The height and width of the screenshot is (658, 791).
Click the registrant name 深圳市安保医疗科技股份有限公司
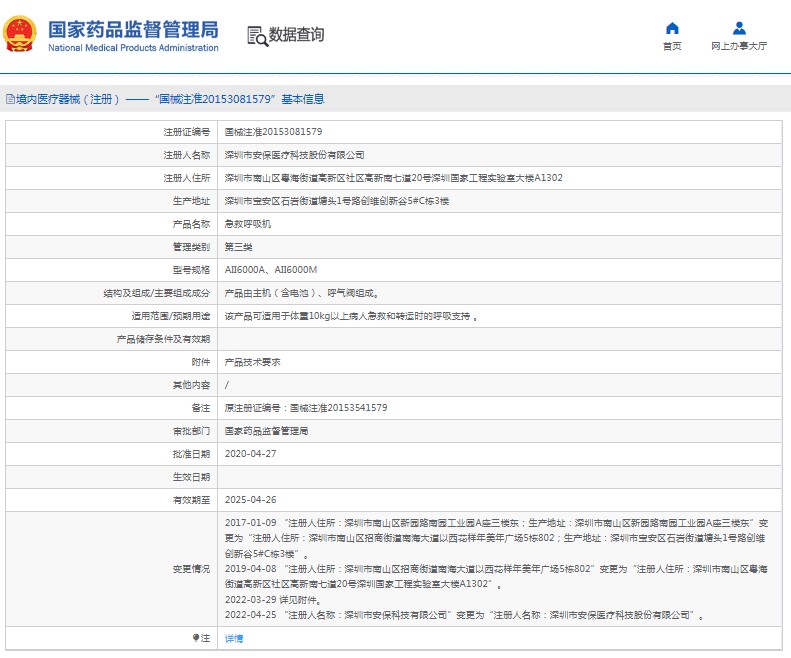pos(294,155)
